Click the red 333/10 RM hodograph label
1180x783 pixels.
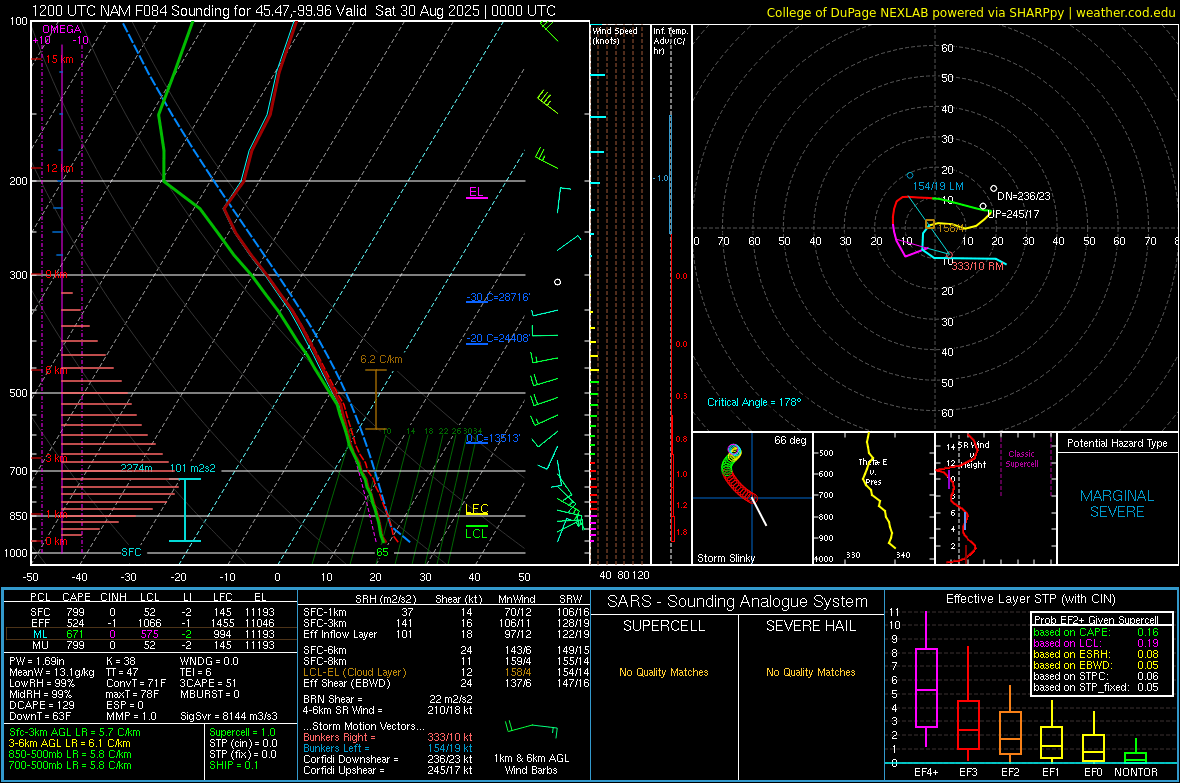pyautogui.click(x=978, y=267)
